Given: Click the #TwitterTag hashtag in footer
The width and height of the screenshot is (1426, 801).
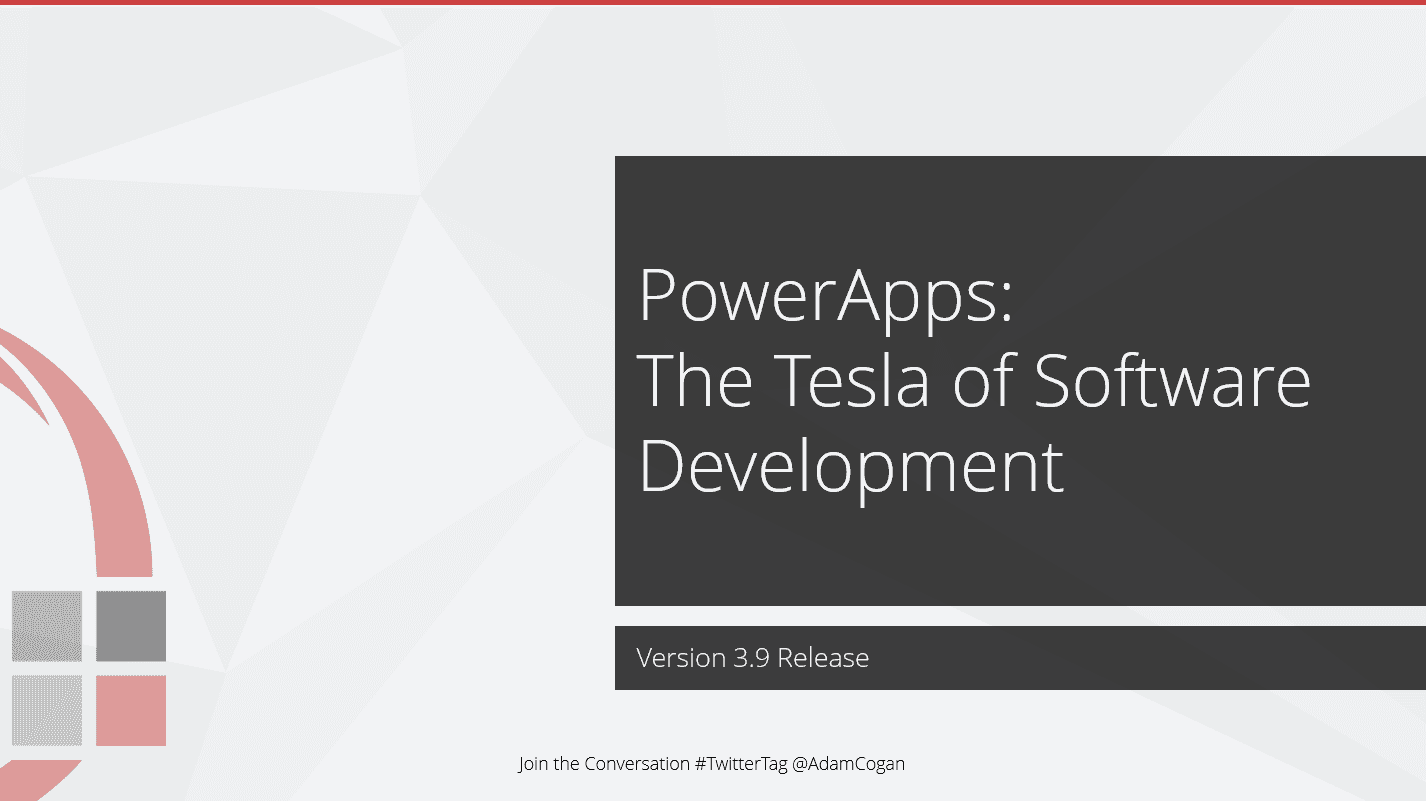Looking at the screenshot, I should (740, 764).
